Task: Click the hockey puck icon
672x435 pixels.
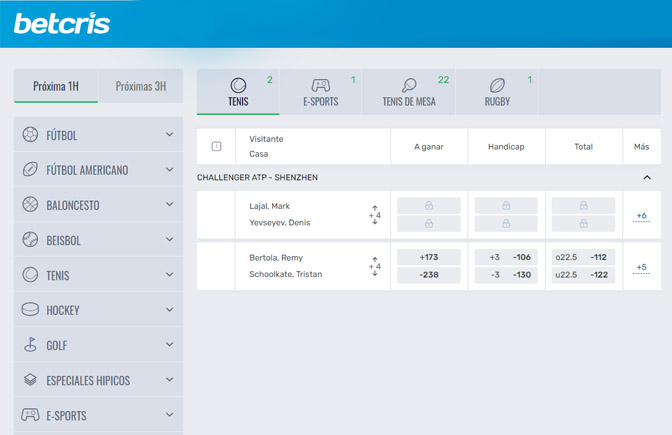Action: (30, 310)
